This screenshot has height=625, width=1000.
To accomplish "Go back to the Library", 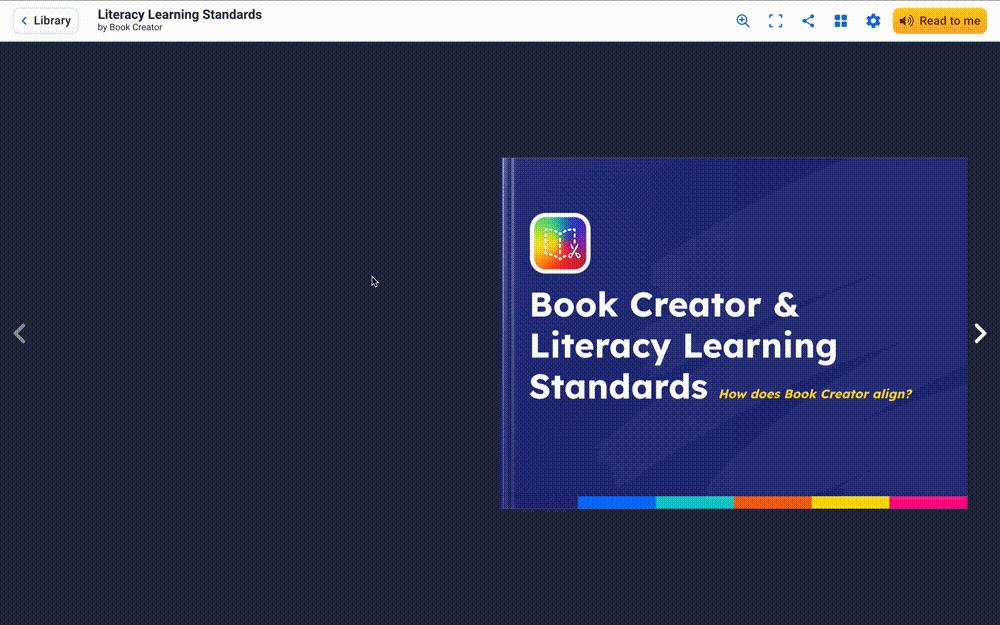I will pos(46,20).
